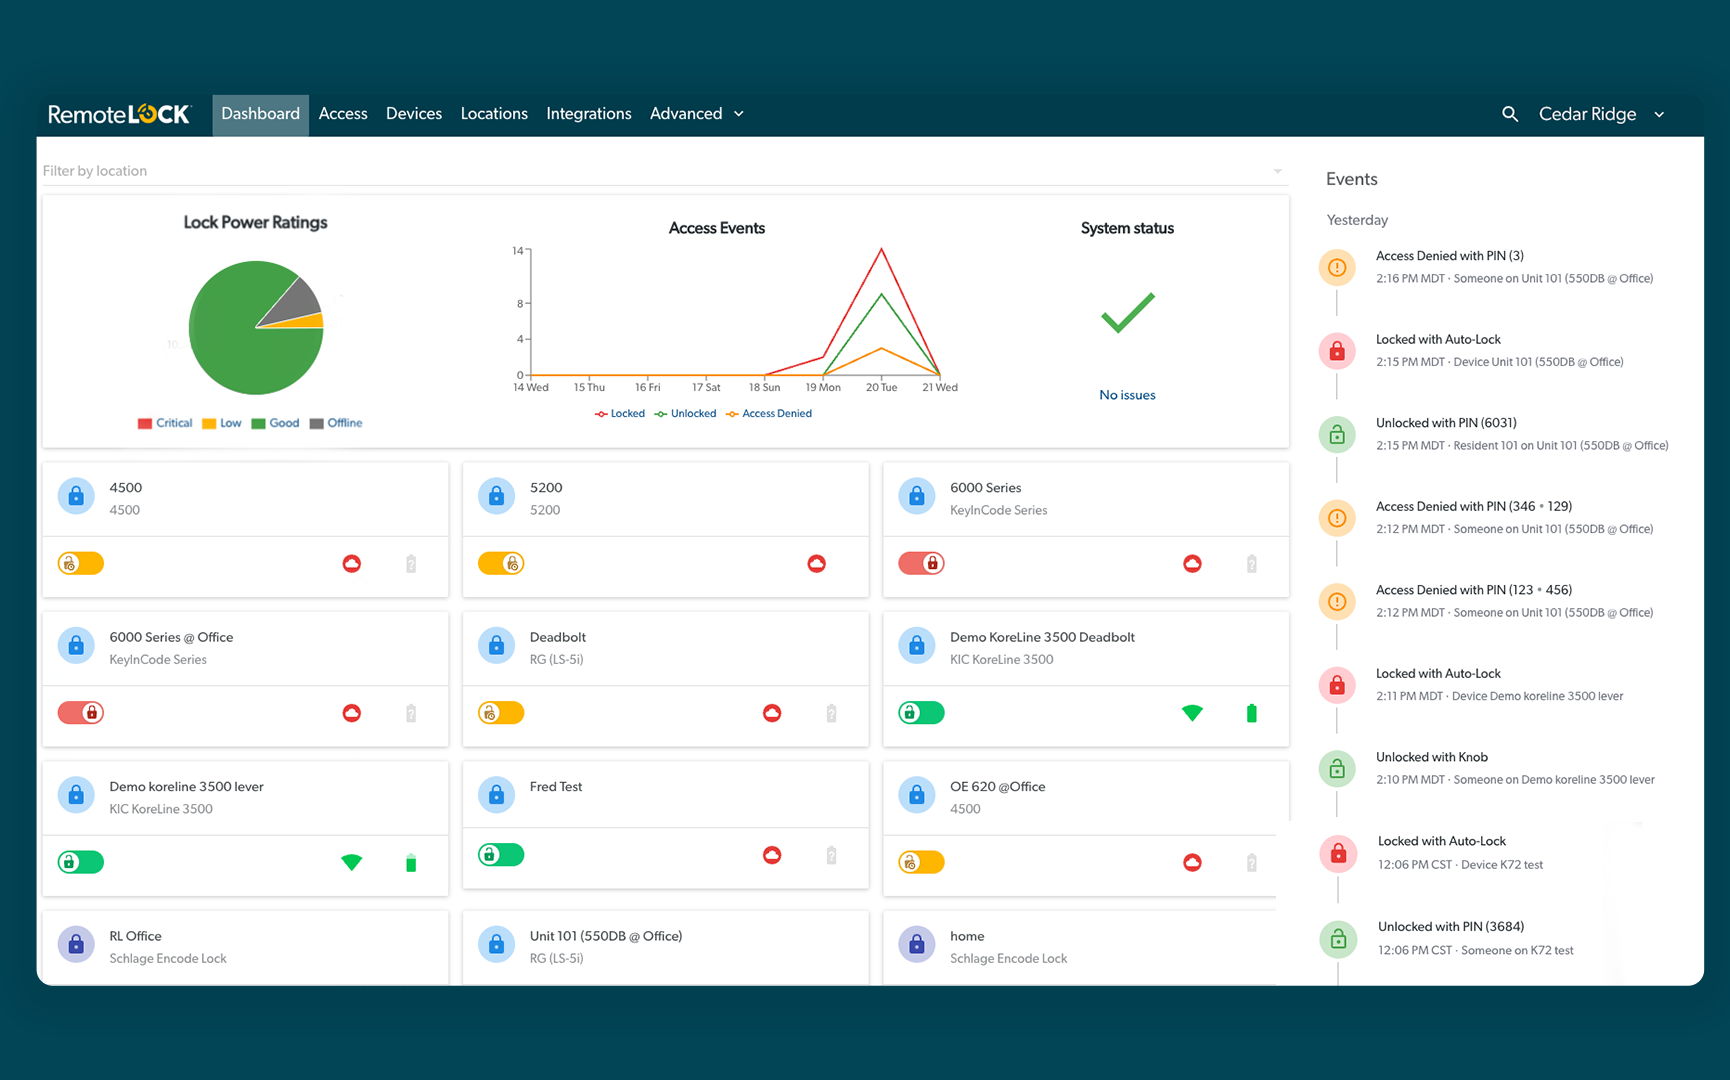Click the RemoteLock logo
The width and height of the screenshot is (1730, 1080).
119,115
